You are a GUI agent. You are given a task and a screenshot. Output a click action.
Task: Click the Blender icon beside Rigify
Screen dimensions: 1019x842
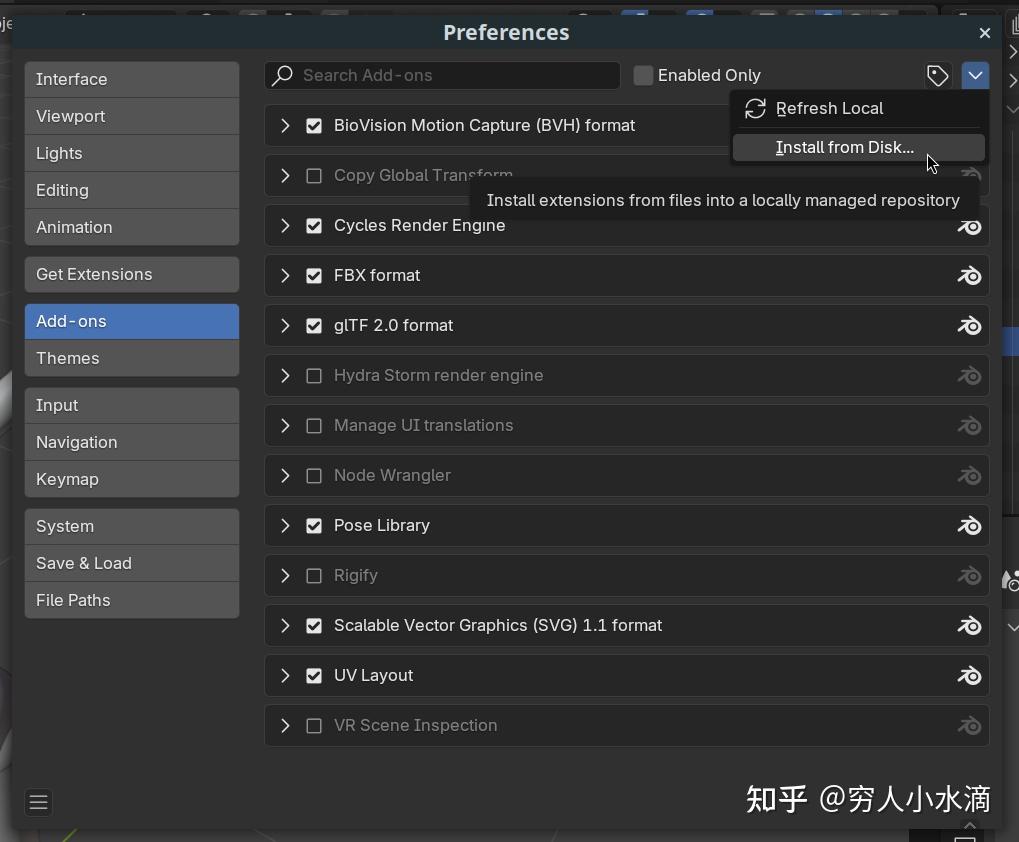click(x=969, y=576)
